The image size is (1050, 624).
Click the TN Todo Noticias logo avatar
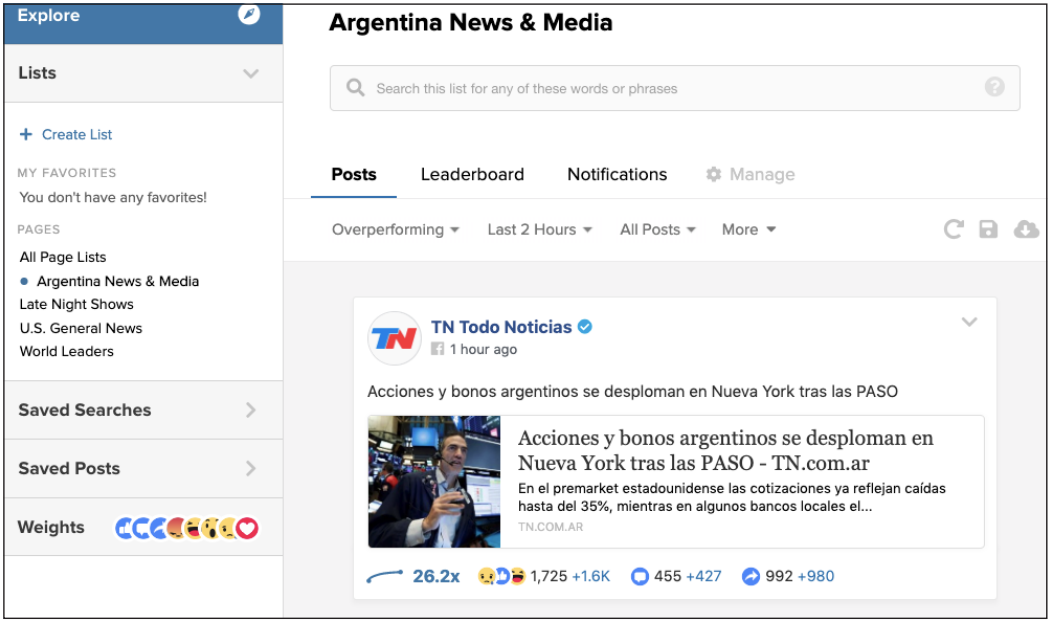click(394, 338)
